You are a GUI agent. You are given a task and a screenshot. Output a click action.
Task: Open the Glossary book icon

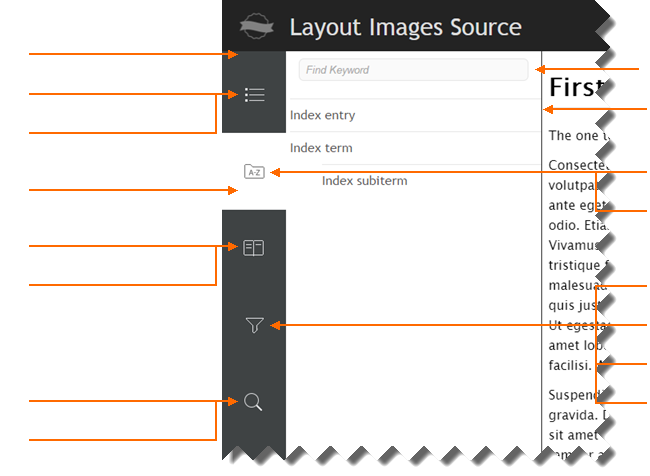point(254,247)
